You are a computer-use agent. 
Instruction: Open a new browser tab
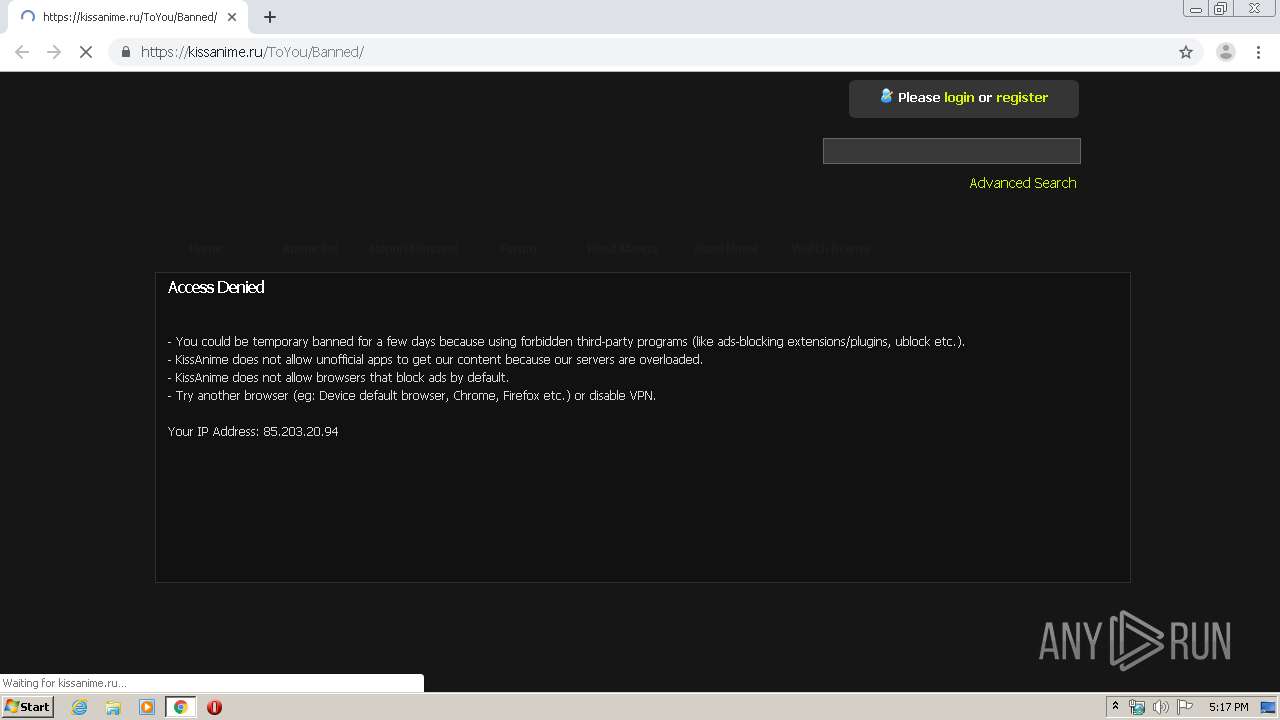pyautogui.click(x=270, y=17)
